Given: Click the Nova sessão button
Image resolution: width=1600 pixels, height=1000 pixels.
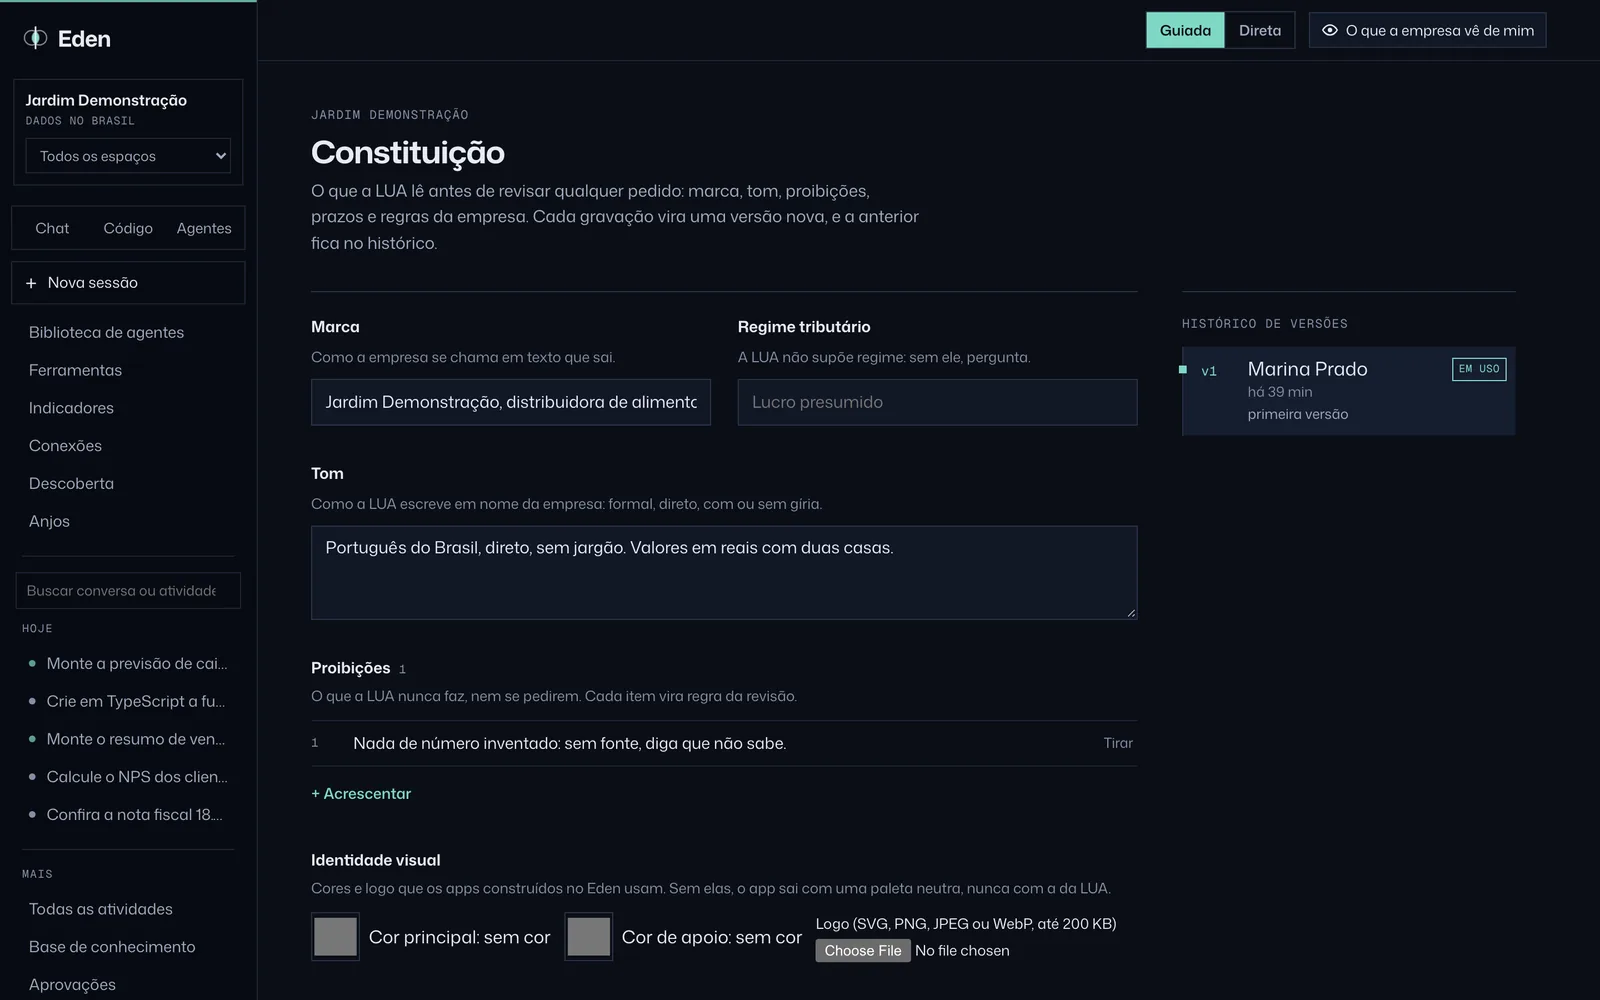Looking at the screenshot, I should (x=128, y=283).
